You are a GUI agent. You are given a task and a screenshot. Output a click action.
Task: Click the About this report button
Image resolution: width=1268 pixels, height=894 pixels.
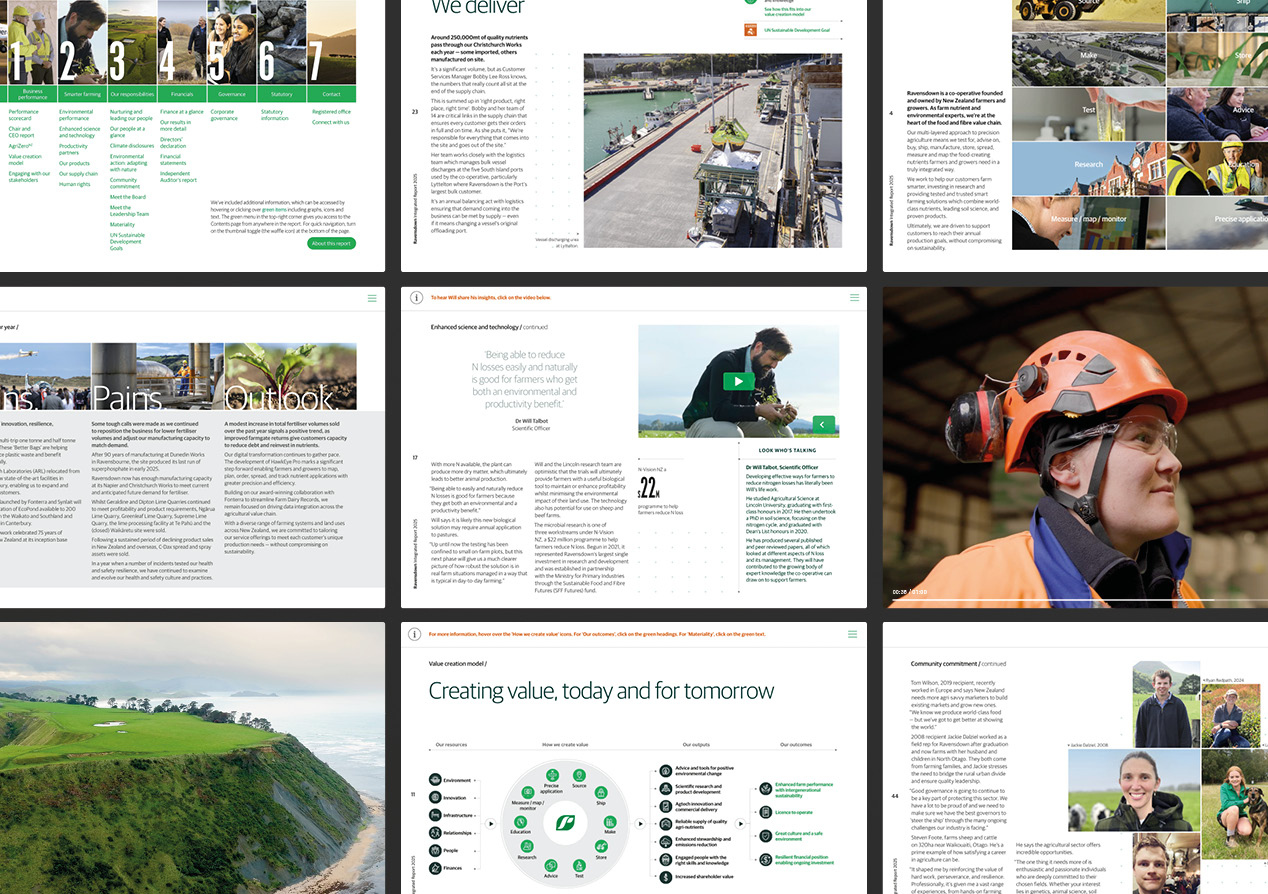tap(332, 243)
